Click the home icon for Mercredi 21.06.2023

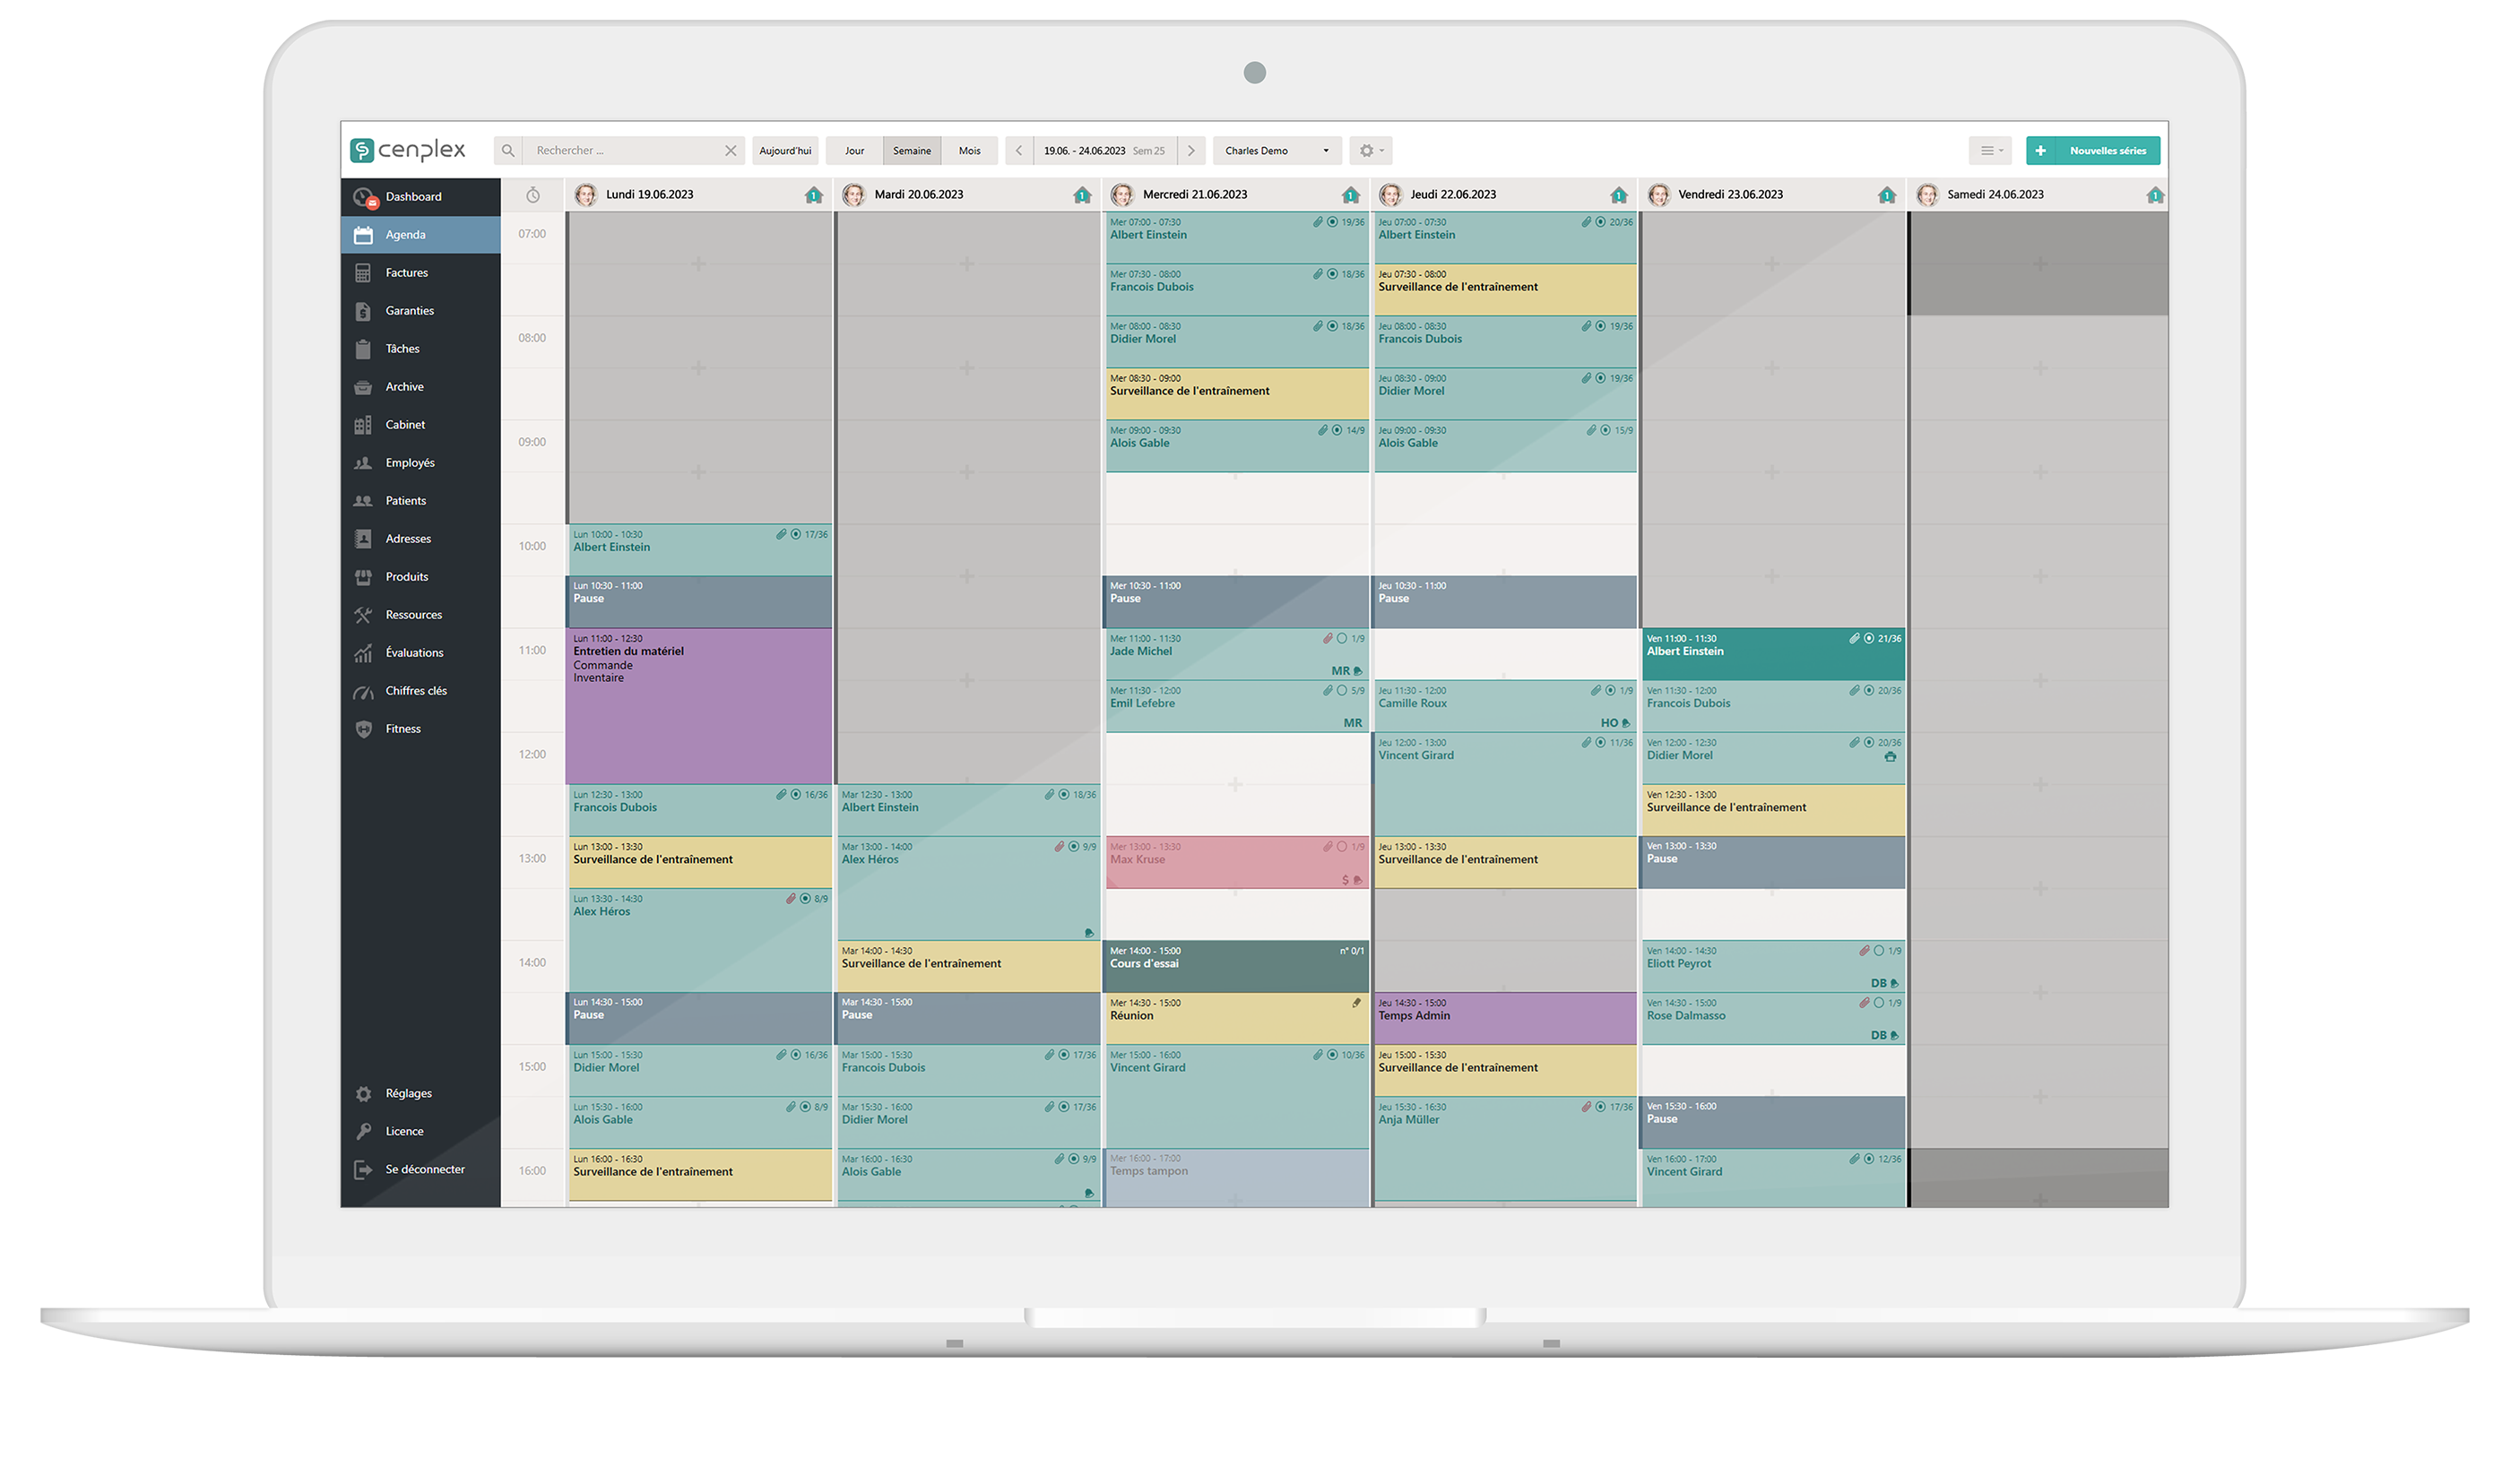[x=1351, y=195]
